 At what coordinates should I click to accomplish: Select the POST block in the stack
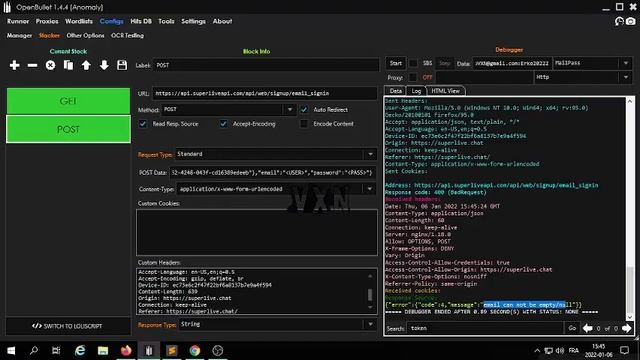[x=68, y=129]
